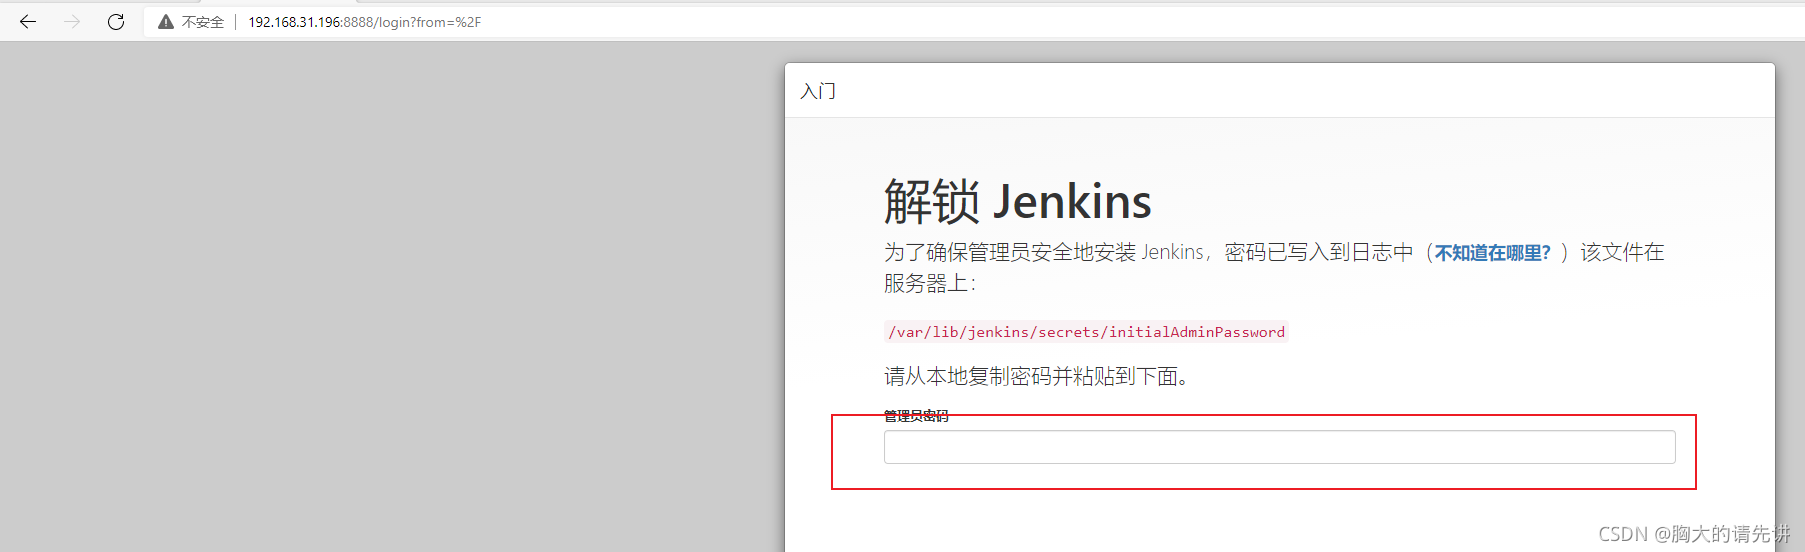Reload the page with the refresh icon

point(116,22)
